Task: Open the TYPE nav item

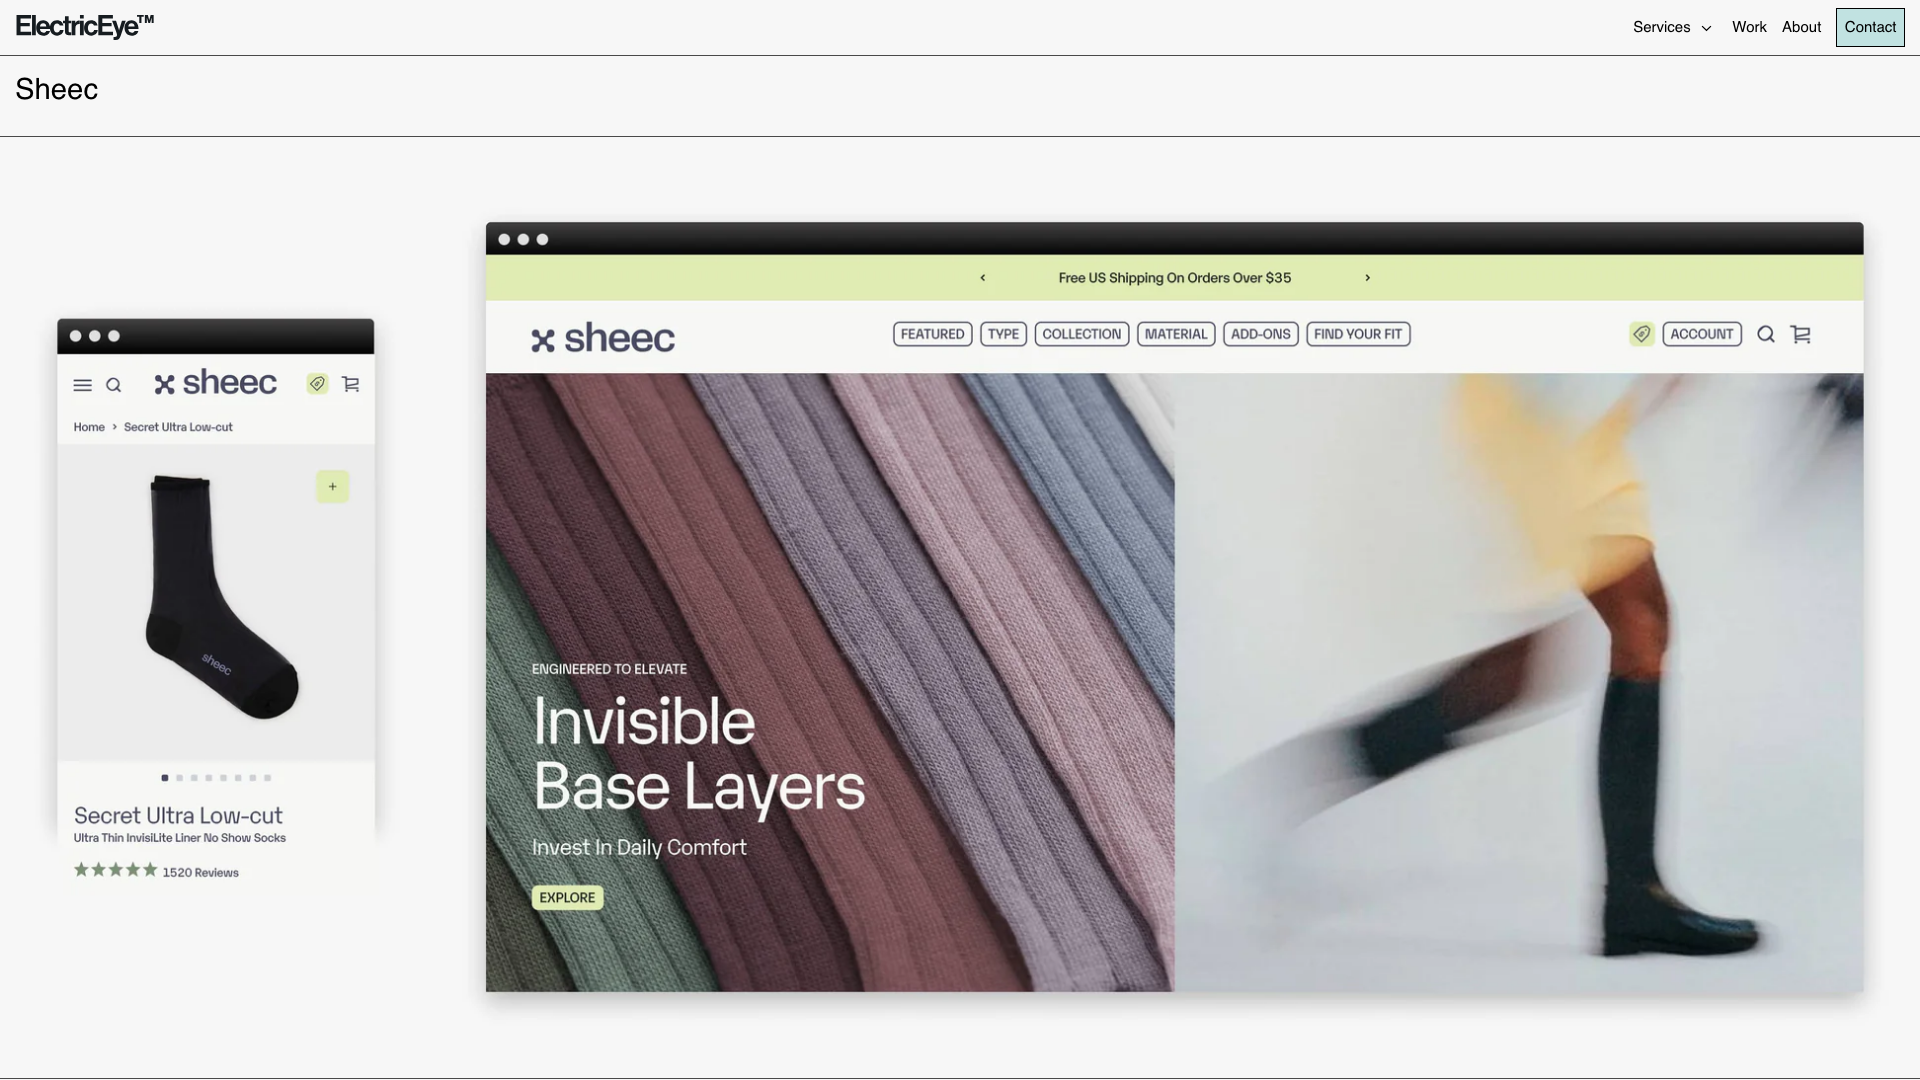Action: 1003,334
